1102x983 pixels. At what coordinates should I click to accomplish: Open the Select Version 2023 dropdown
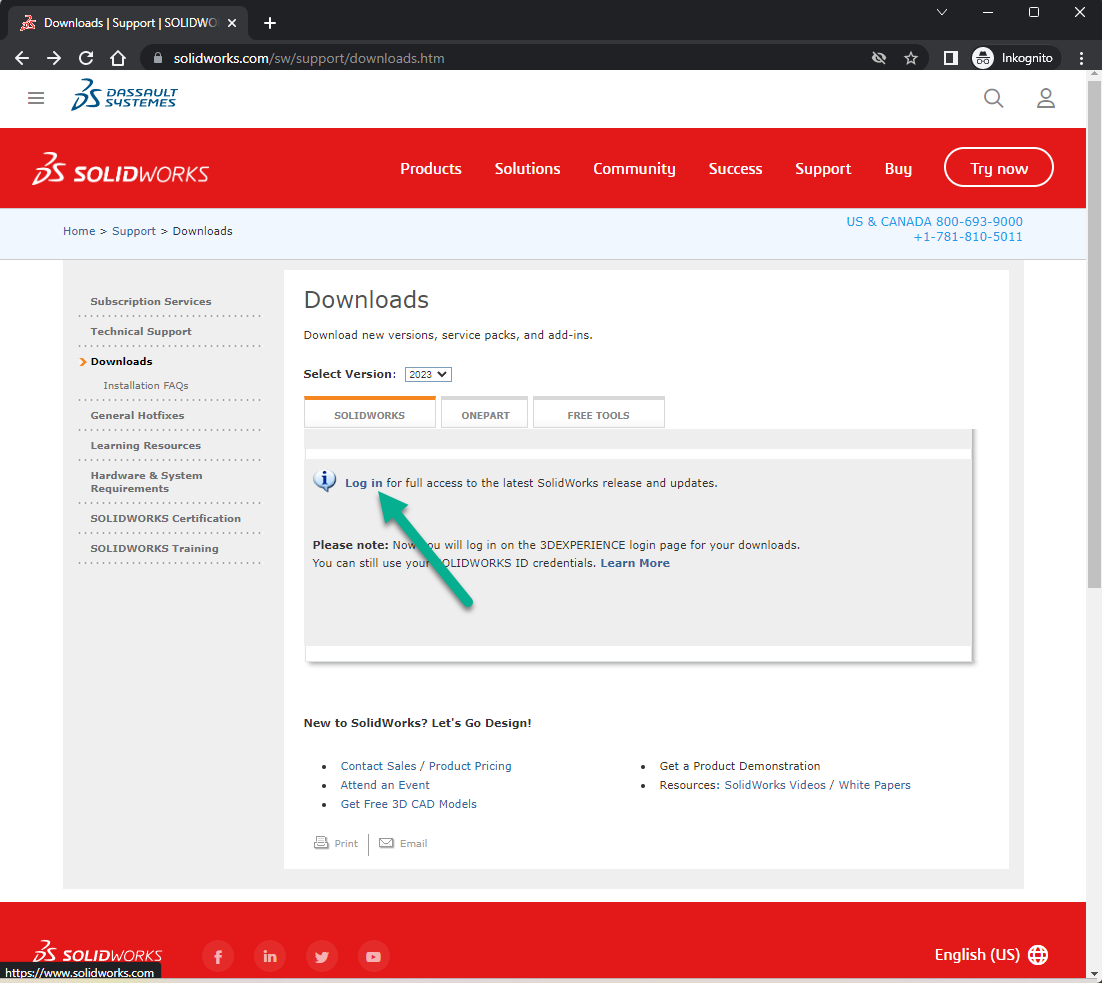click(428, 374)
